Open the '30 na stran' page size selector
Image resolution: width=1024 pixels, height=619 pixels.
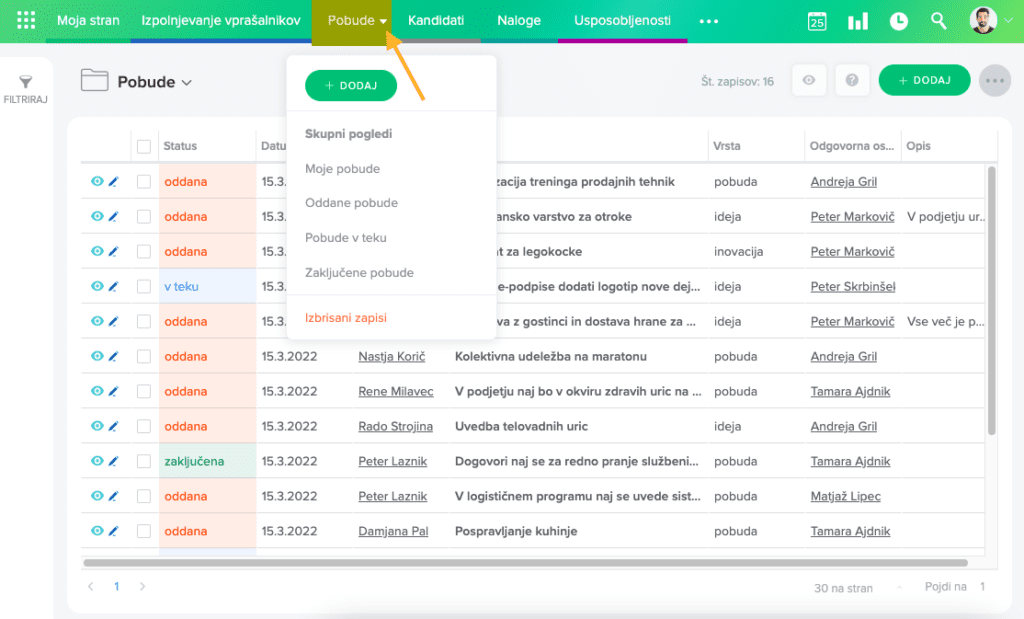tap(843, 588)
